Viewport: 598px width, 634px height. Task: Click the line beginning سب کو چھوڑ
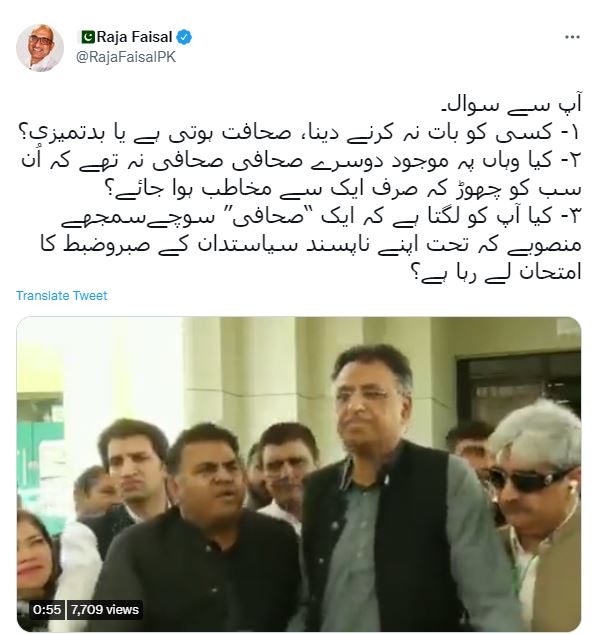343,189
